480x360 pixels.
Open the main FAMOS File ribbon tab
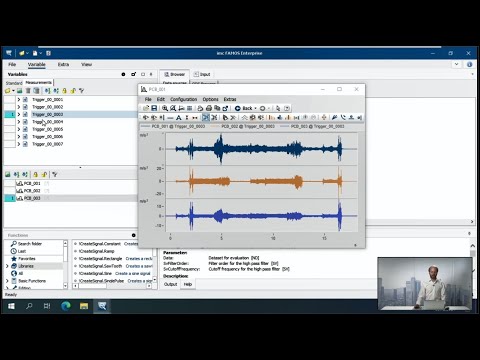point(12,64)
